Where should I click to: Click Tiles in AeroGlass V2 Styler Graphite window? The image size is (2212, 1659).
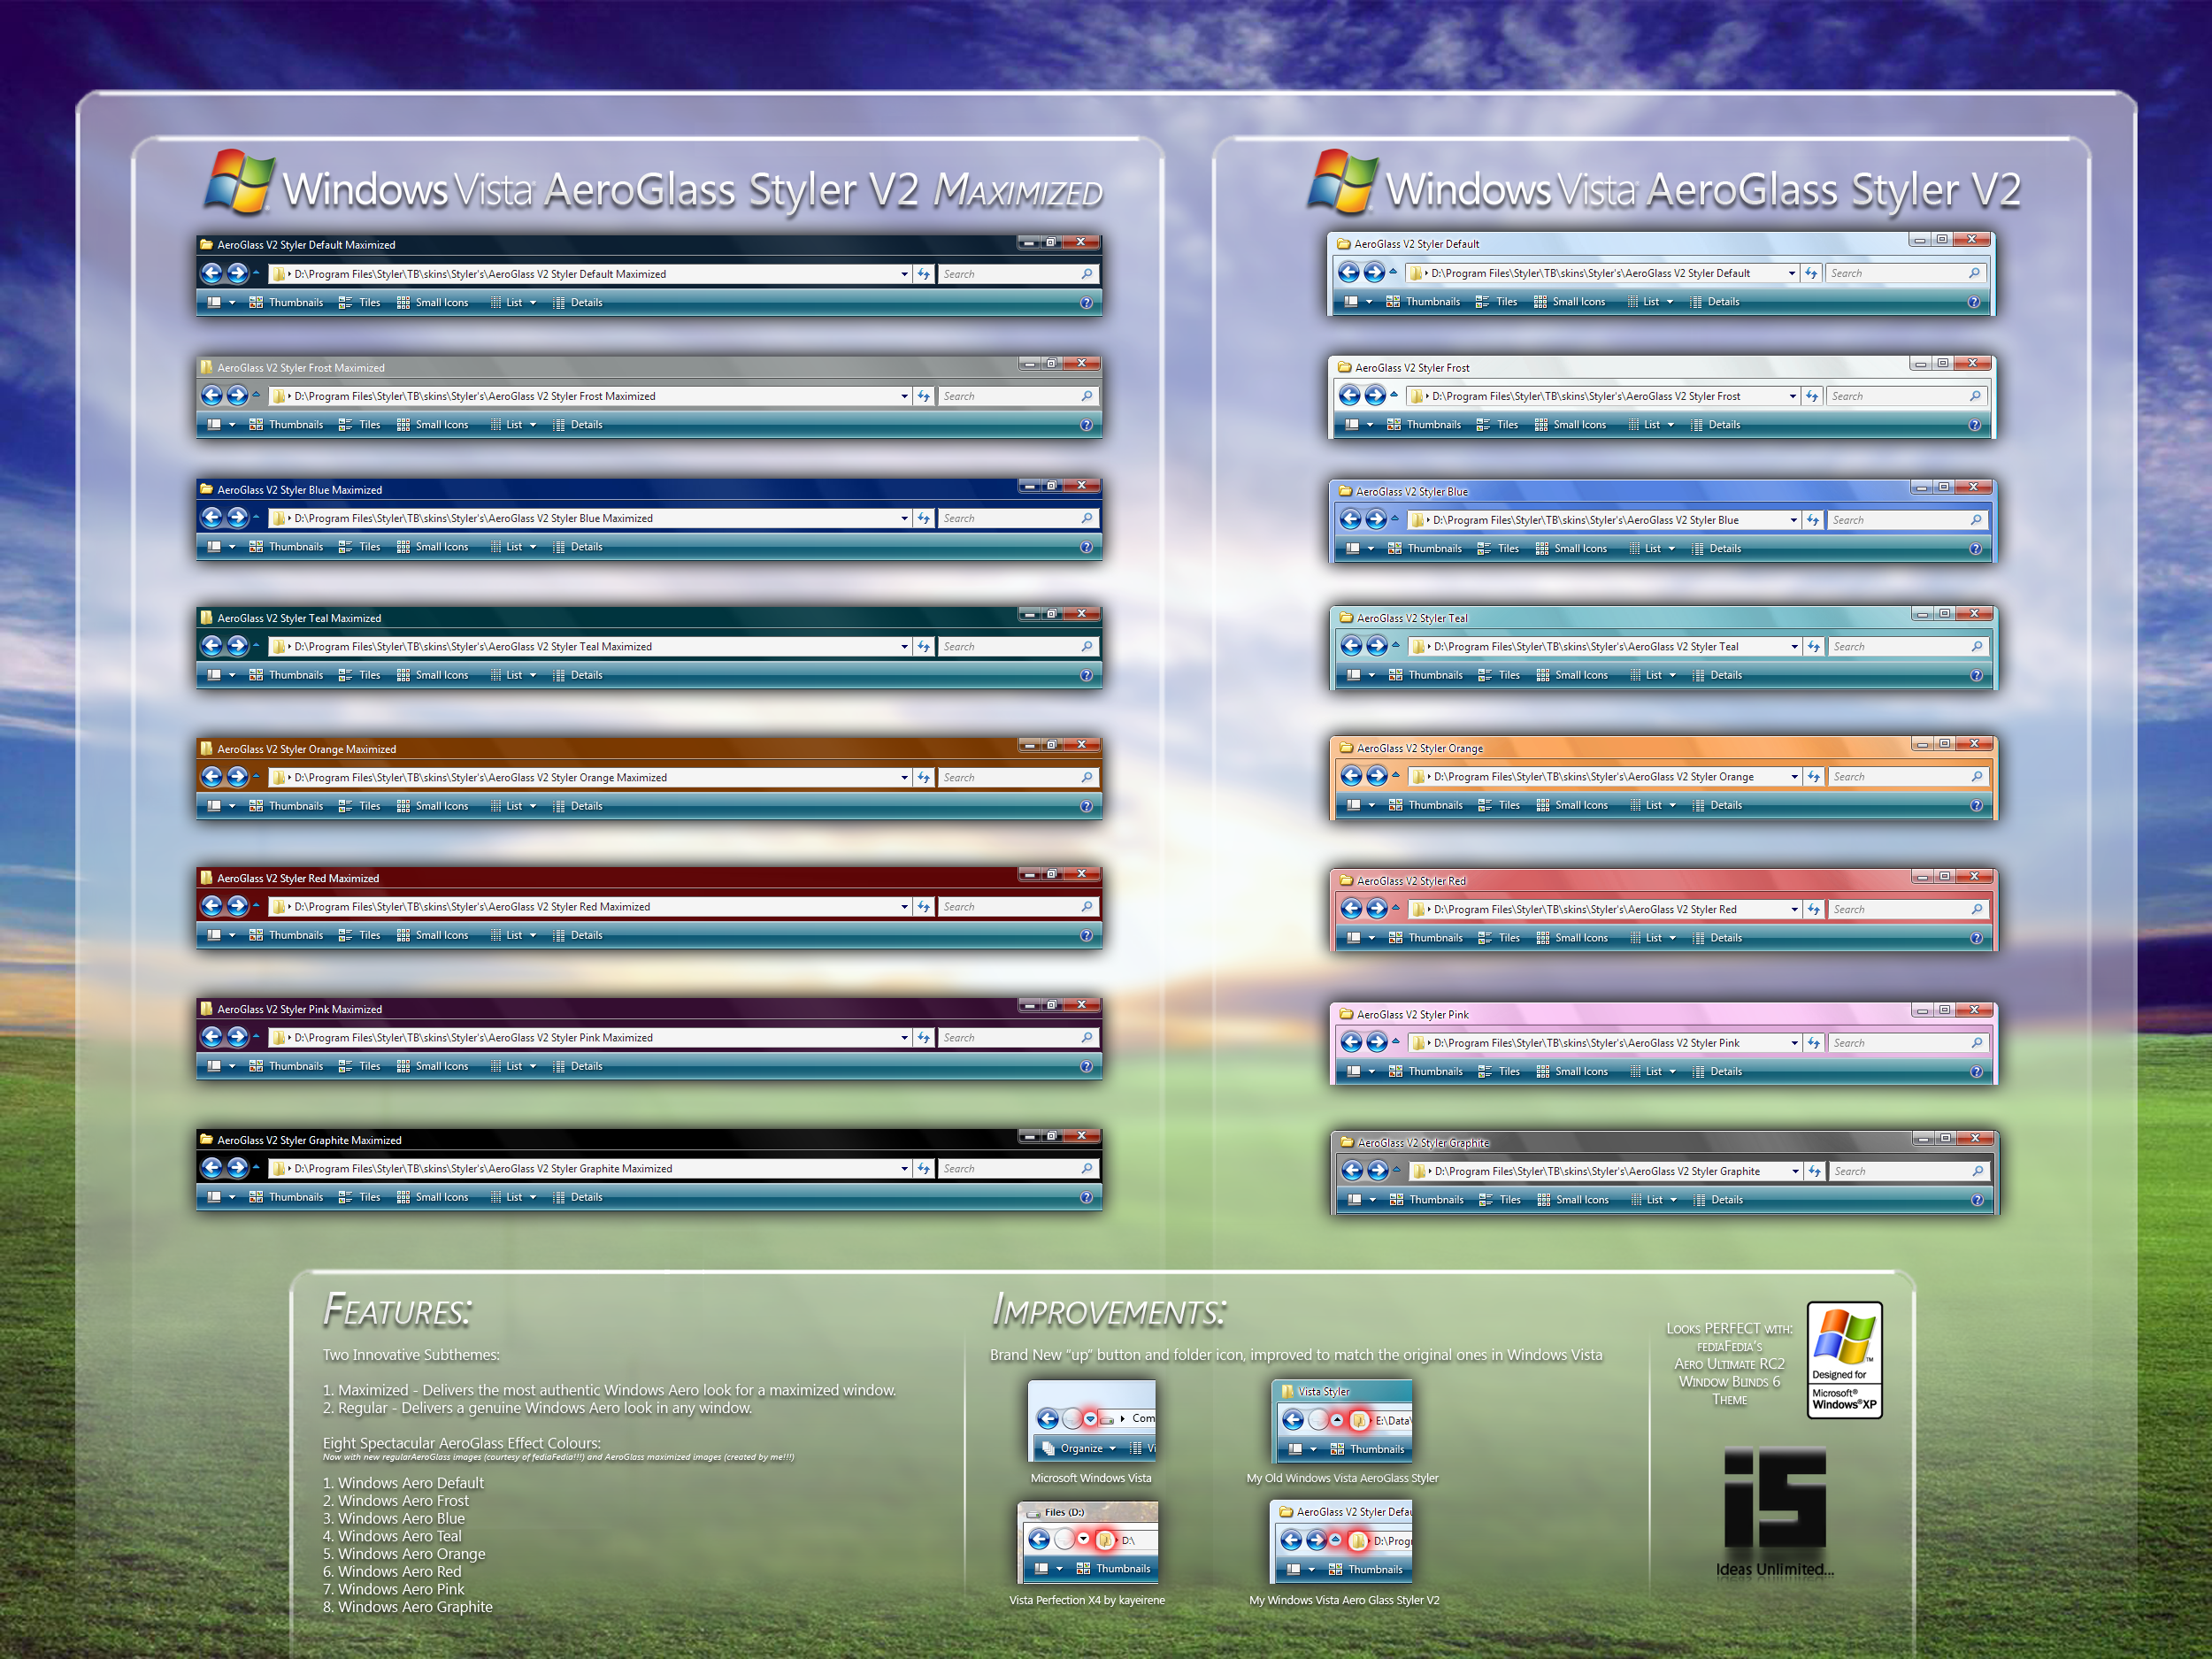pyautogui.click(x=1500, y=1200)
